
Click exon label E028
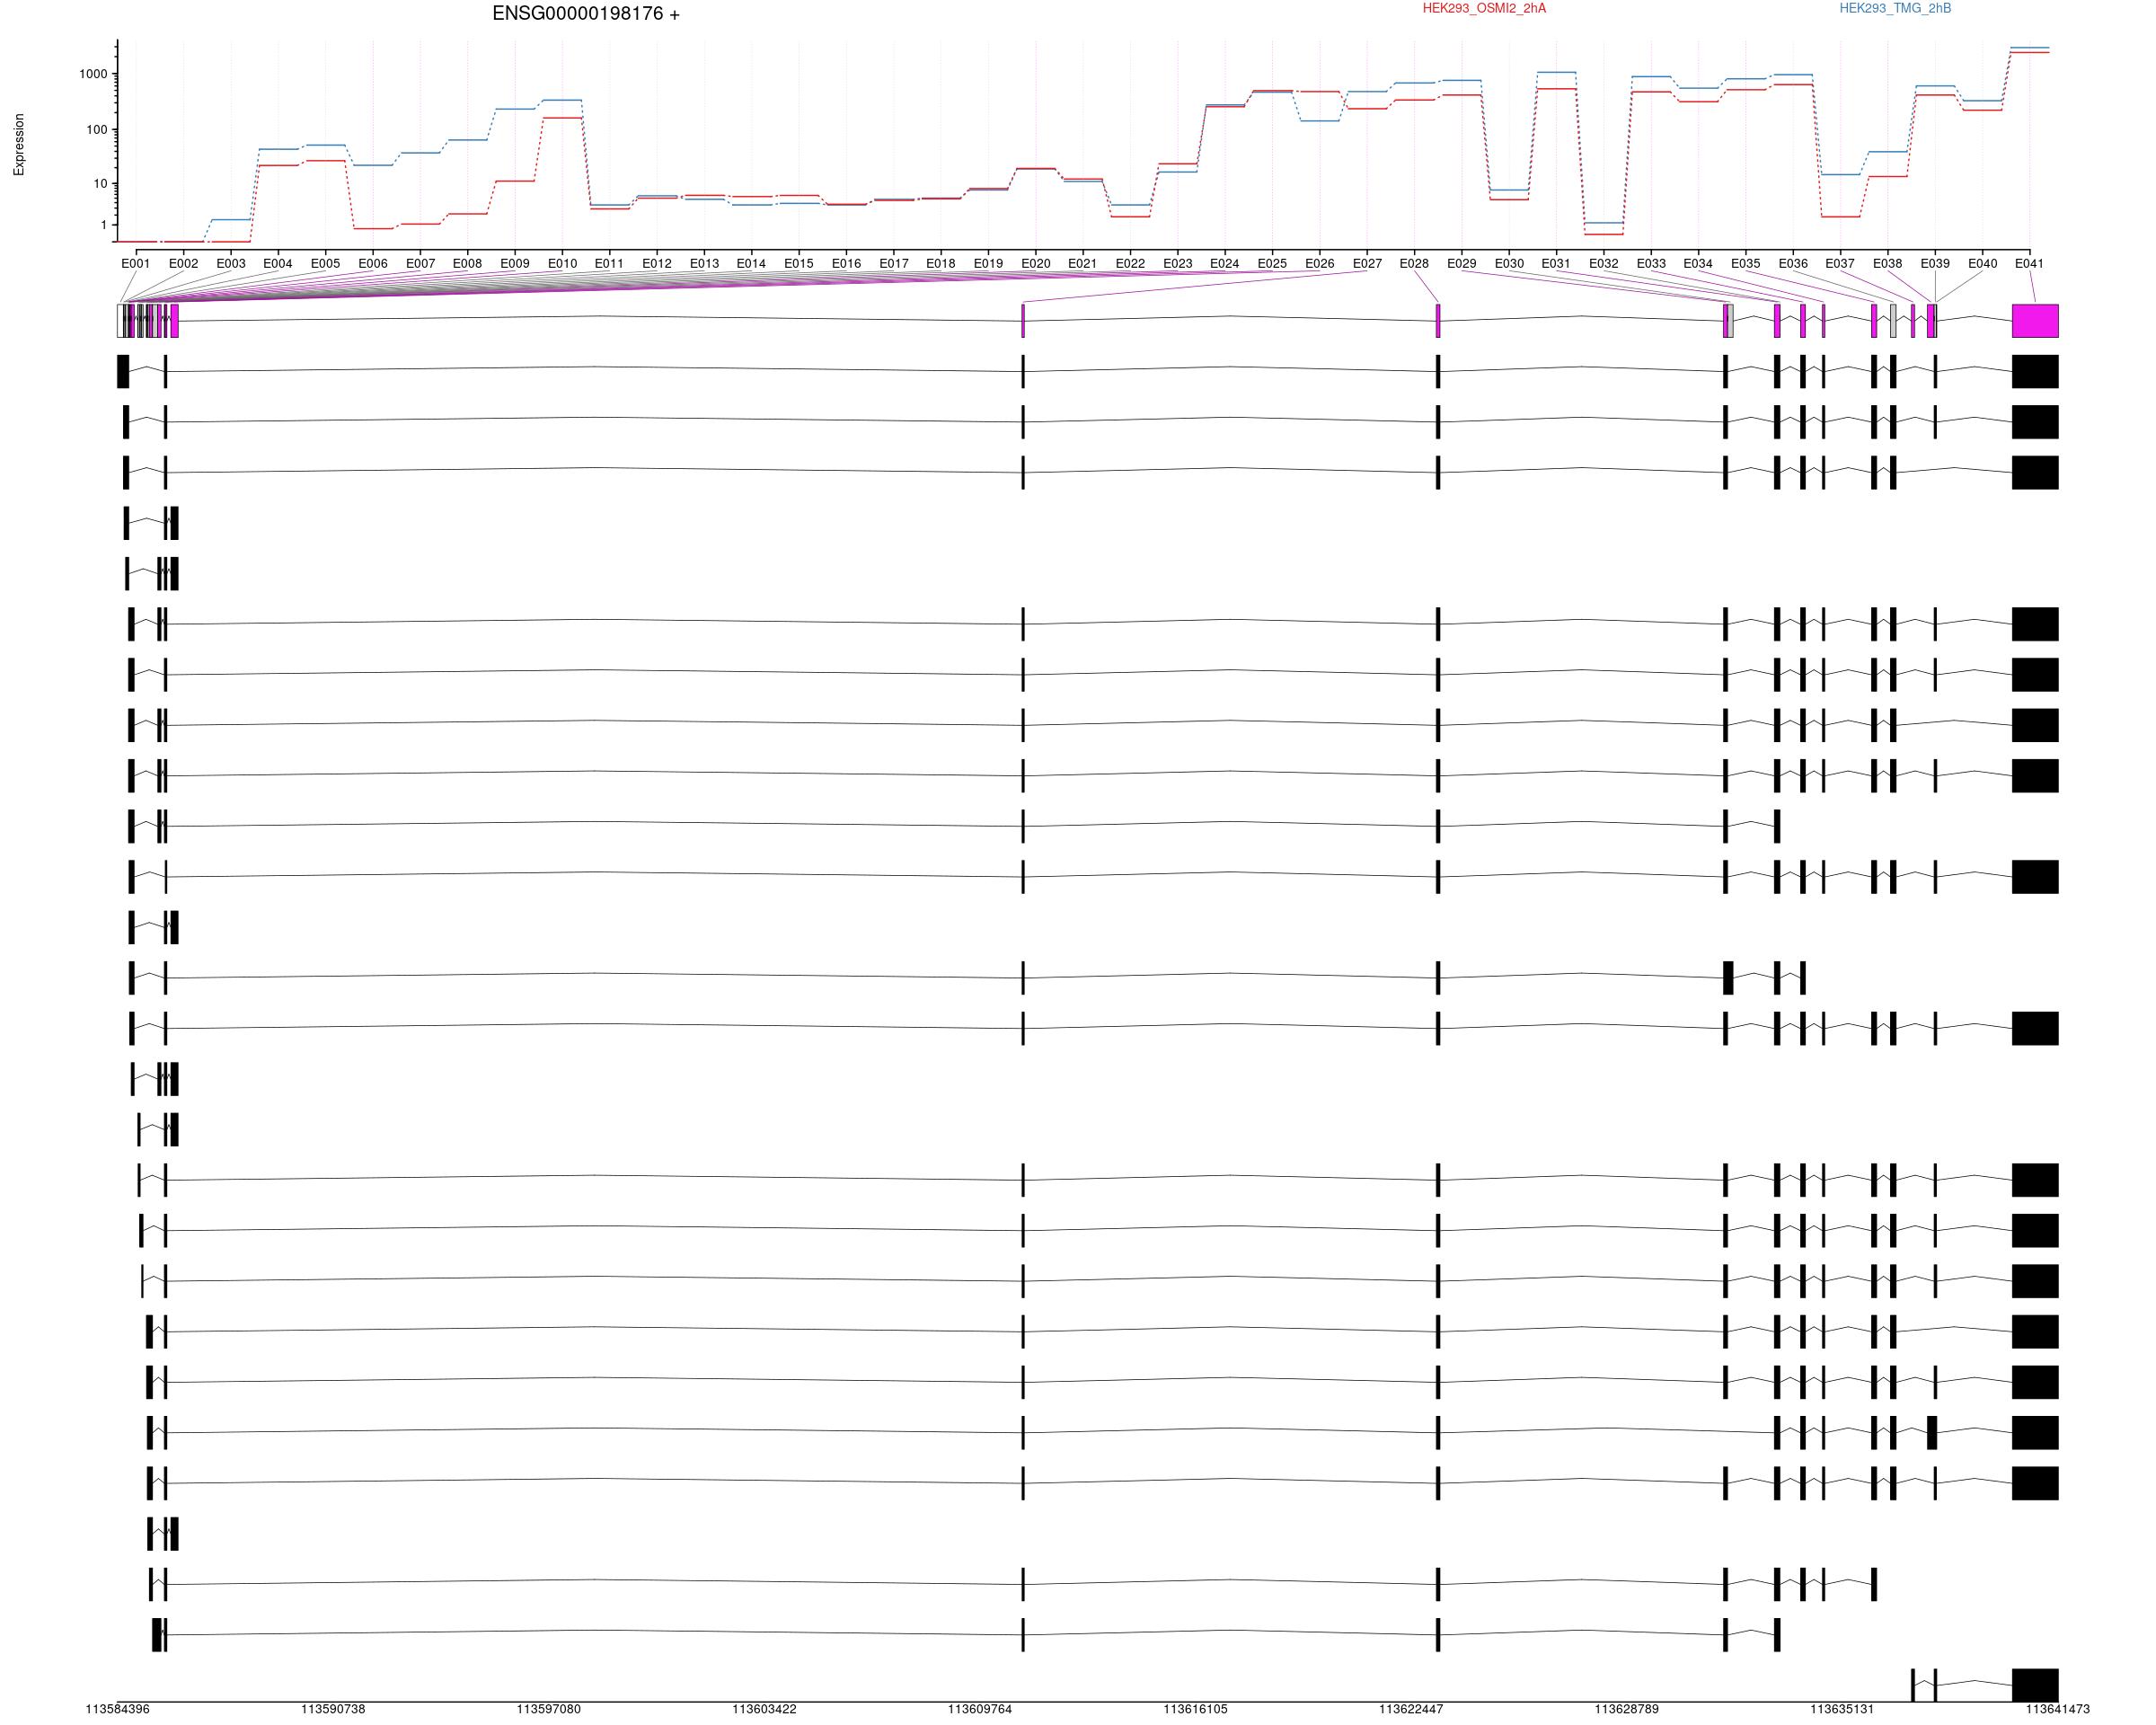point(1414,264)
